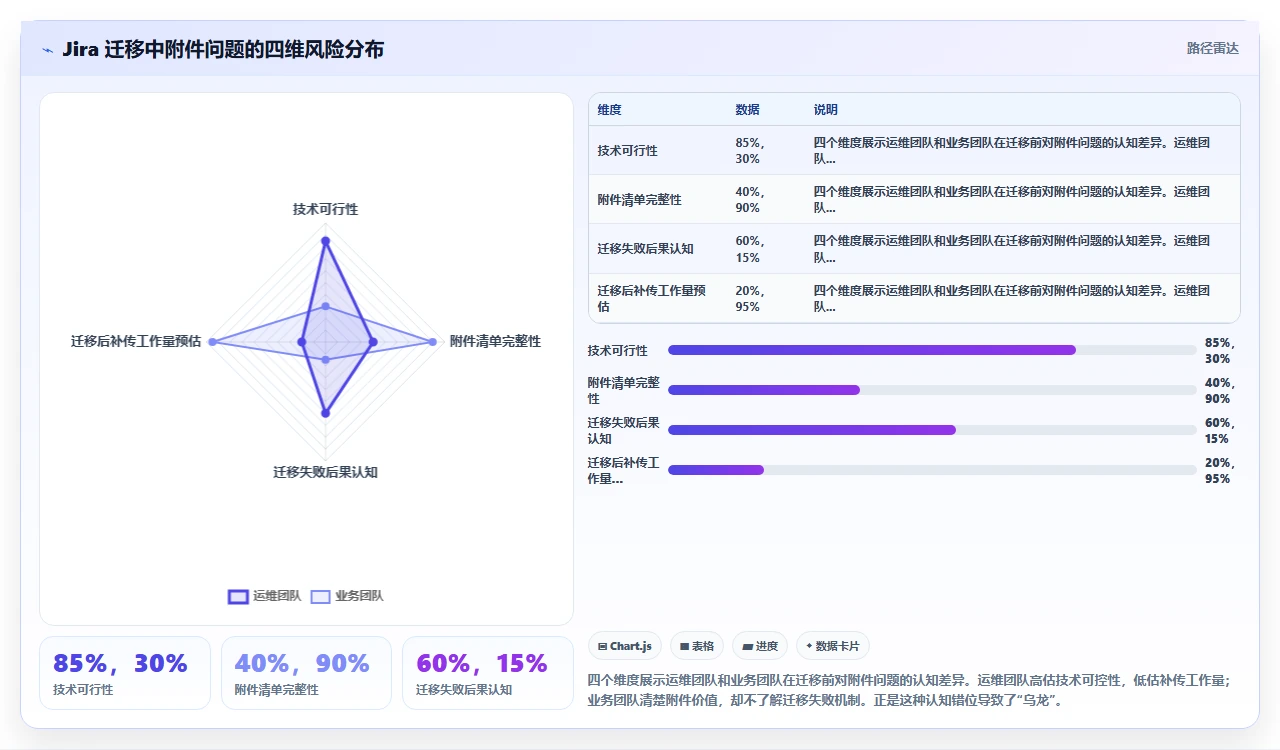1280x750 pixels.
Task: Toggle the 运维团队 legend entry
Action: click(264, 596)
